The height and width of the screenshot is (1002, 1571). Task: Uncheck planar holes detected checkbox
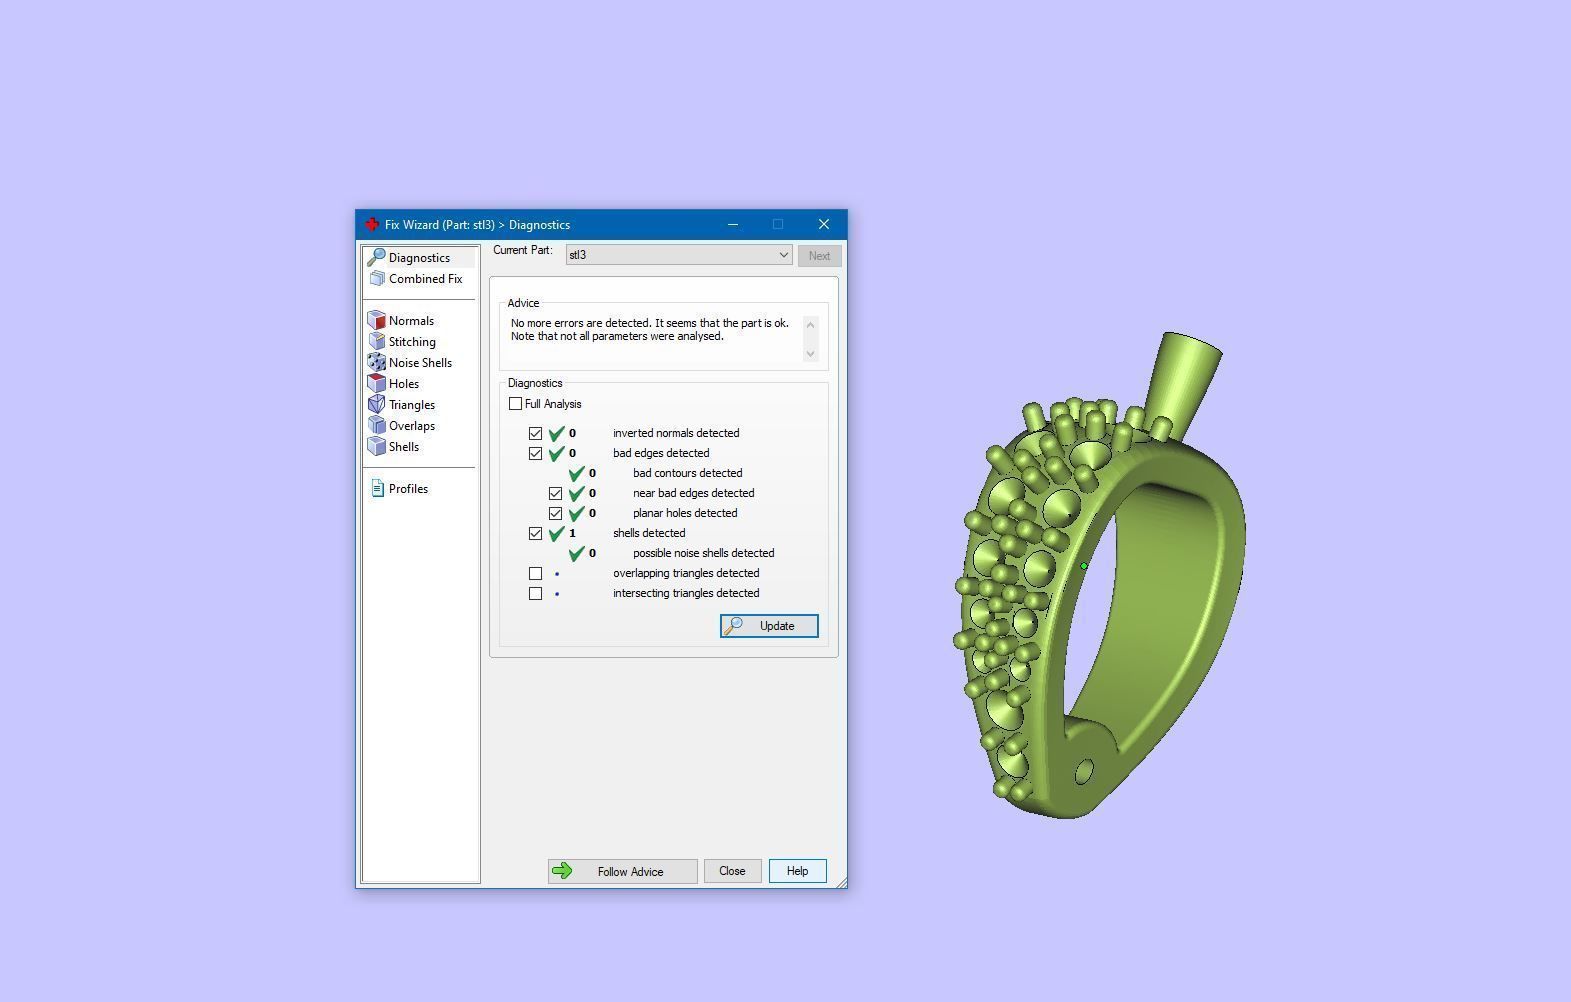(556, 514)
